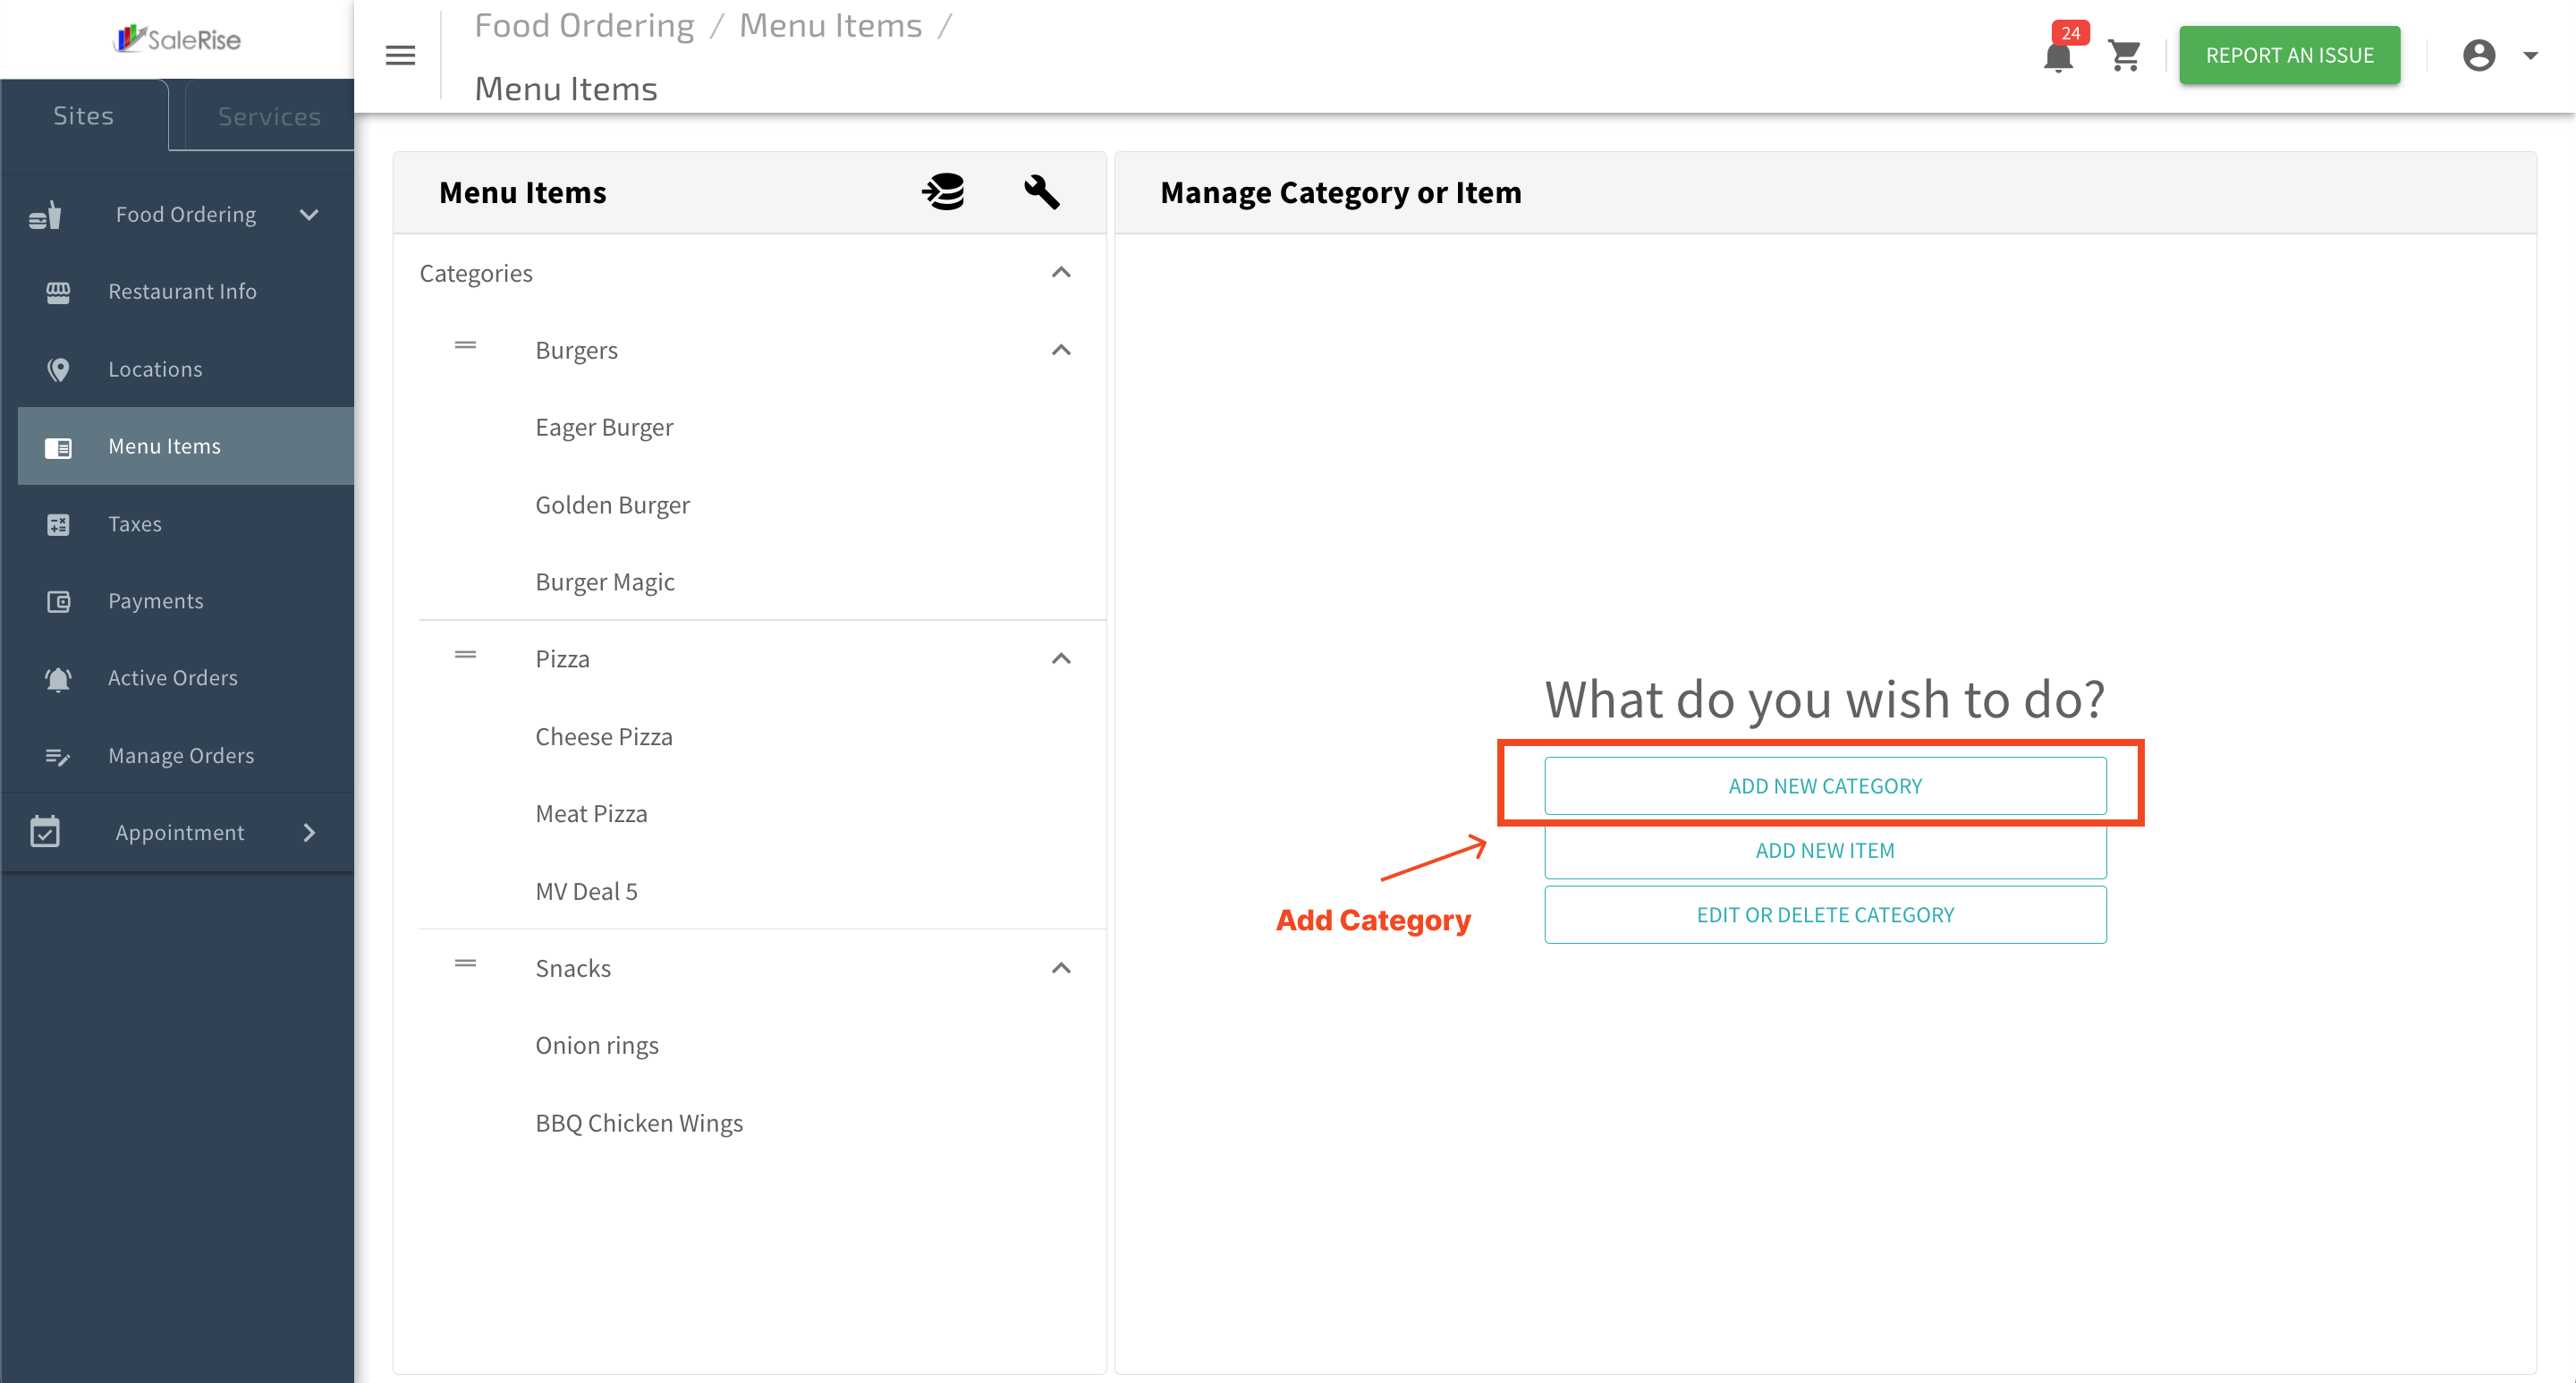
Task: Click the import data stack icon
Action: pyautogui.click(x=943, y=192)
